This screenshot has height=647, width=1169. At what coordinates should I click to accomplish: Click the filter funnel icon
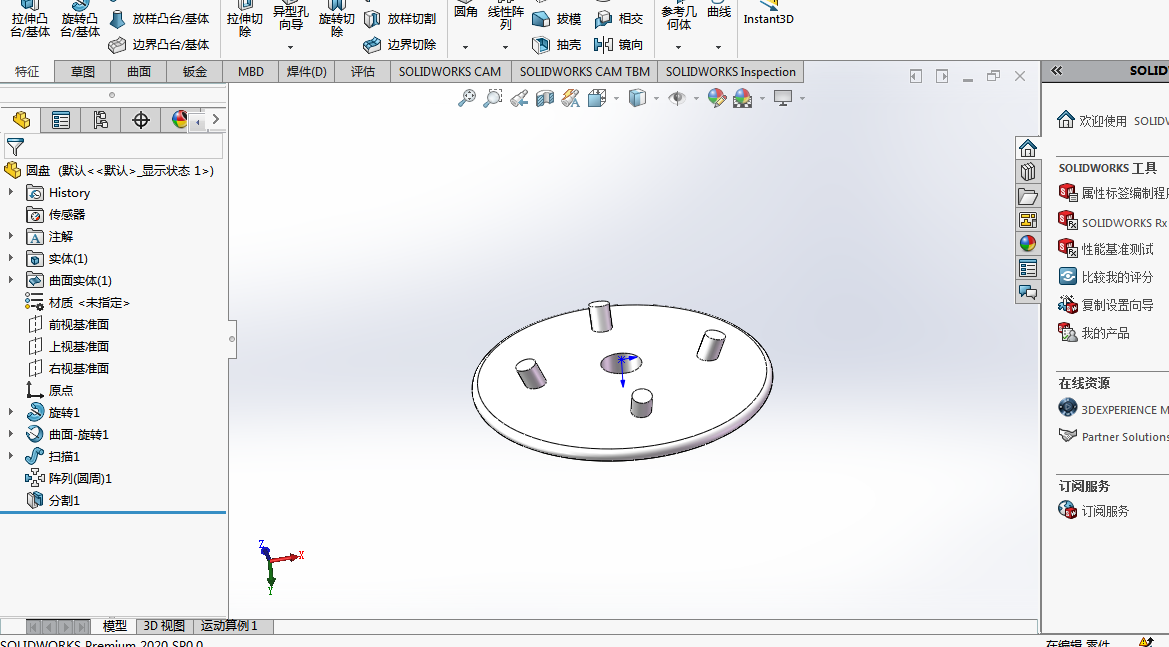tap(15, 147)
